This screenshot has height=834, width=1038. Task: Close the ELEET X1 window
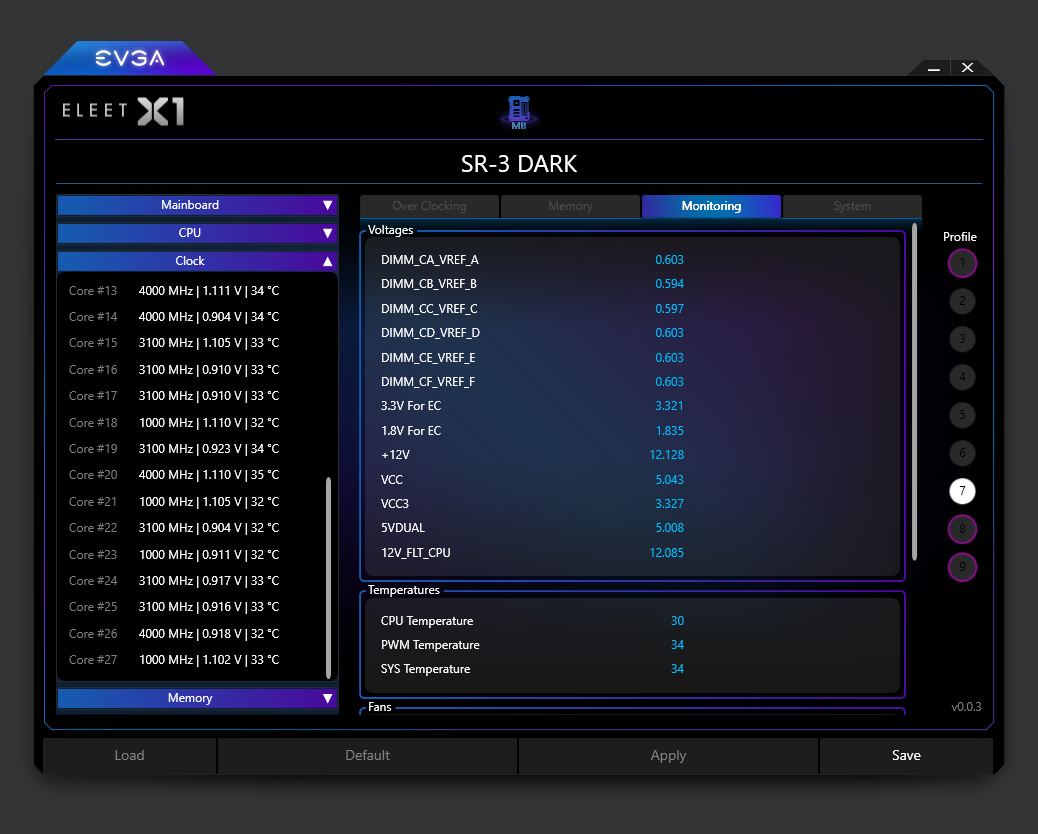[967, 68]
